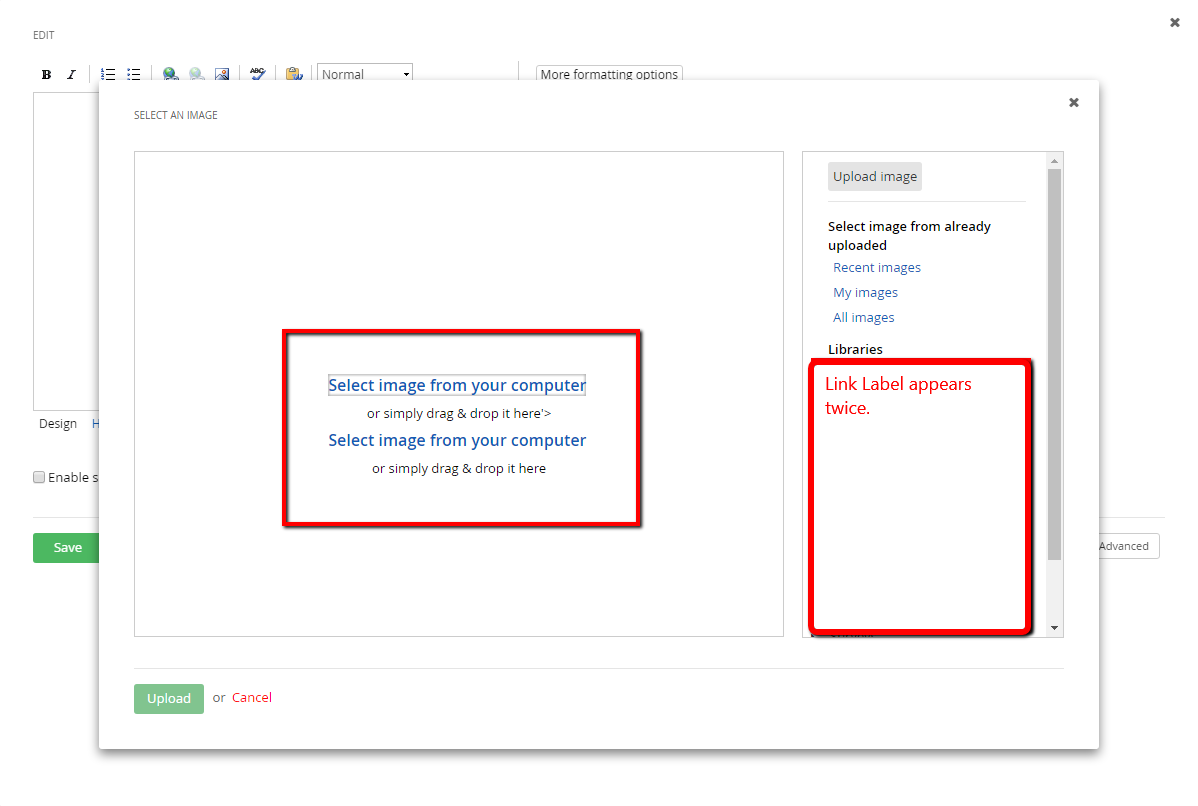This screenshot has width=1198, height=806.
Task: Toggle italic formatting in the editor toolbar
Action: click(71, 74)
